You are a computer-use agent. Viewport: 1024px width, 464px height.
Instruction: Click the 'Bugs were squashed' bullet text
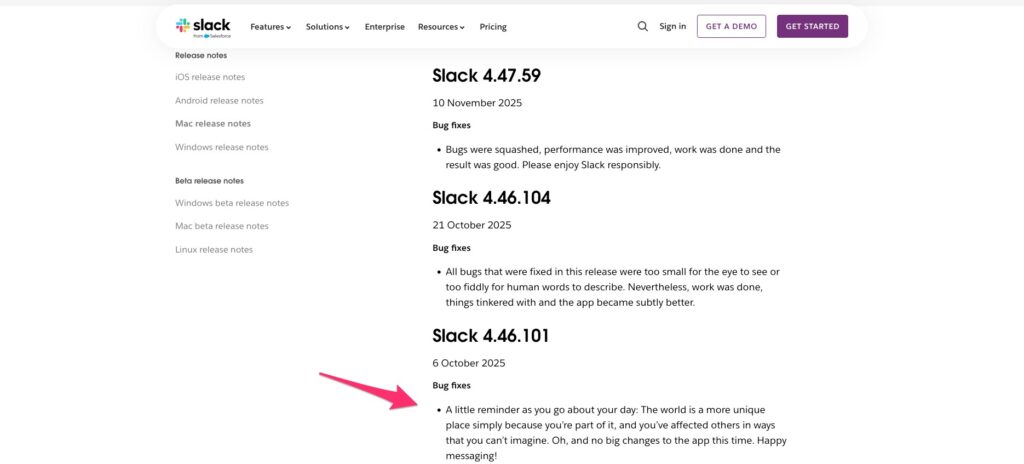tap(613, 157)
